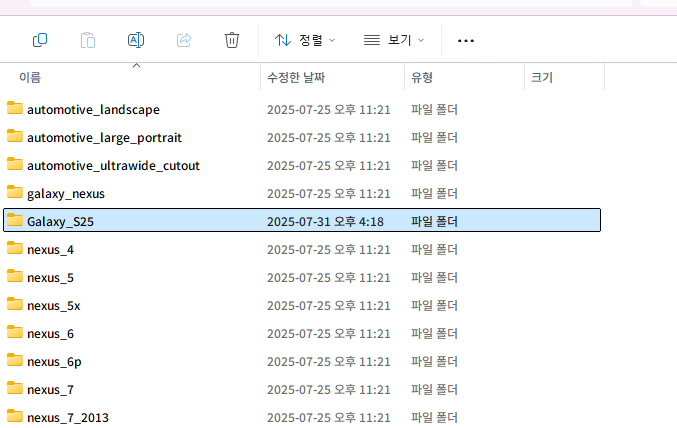This screenshot has height=428, width=677.
Task: Click folder icon of nexus_6p
Action: 15,361
